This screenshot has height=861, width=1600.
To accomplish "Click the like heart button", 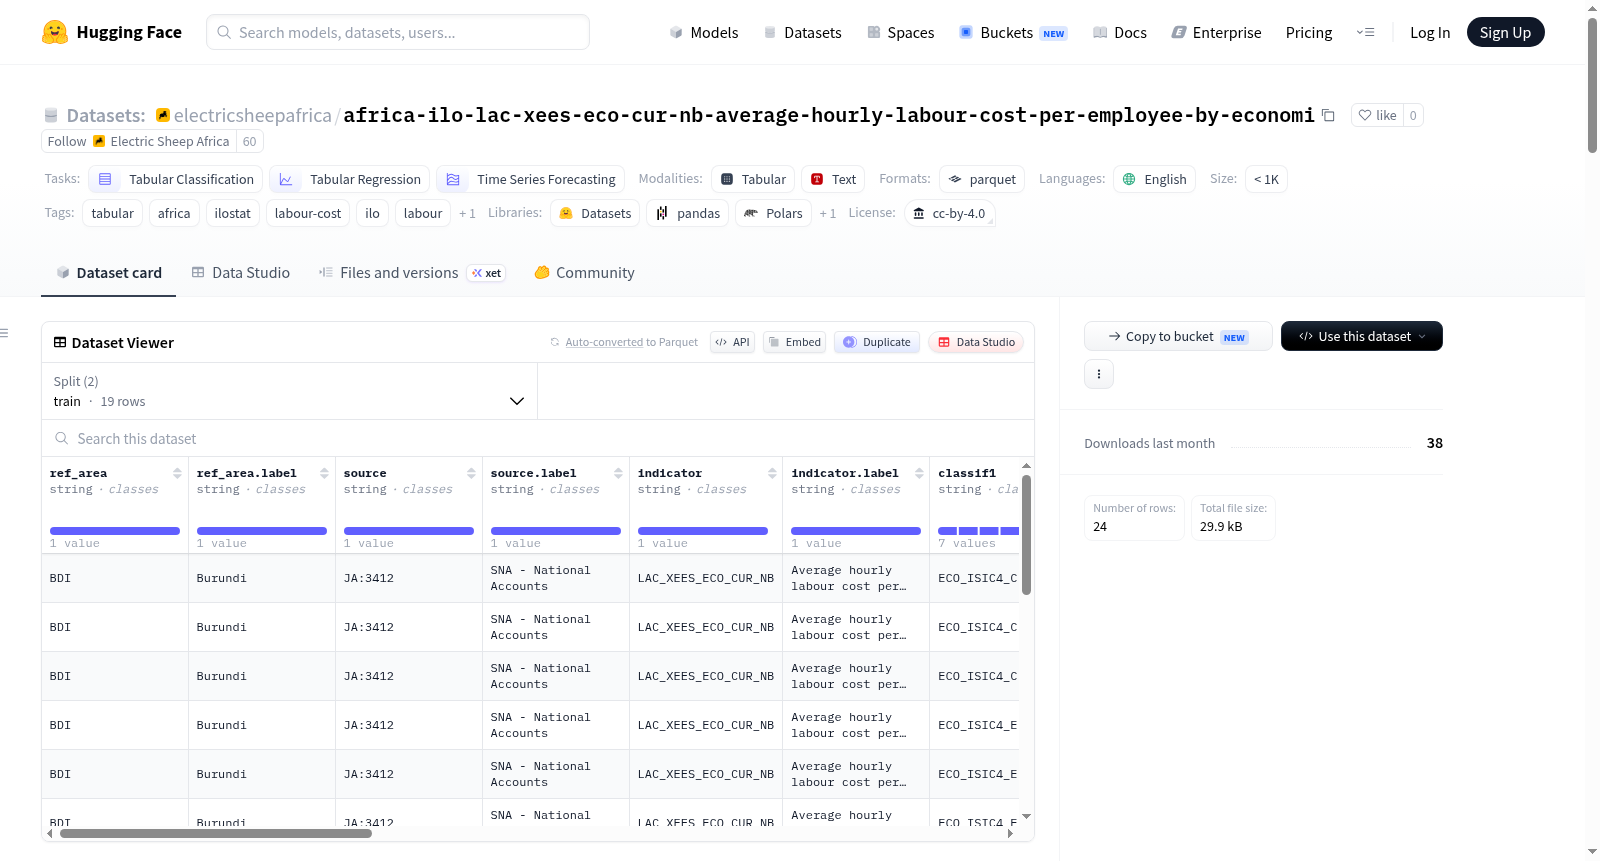I will tap(1377, 115).
